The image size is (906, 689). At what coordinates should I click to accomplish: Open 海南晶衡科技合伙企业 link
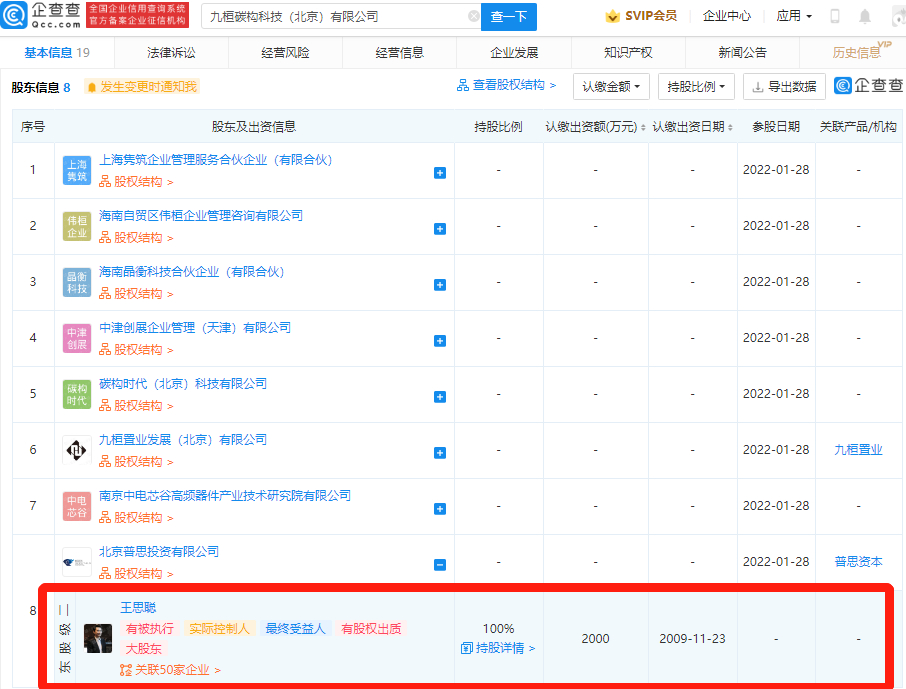point(191,272)
